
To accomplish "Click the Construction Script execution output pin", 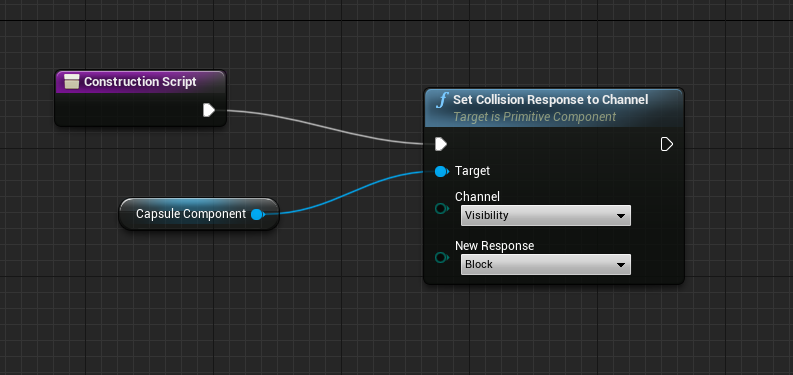I will 209,110.
